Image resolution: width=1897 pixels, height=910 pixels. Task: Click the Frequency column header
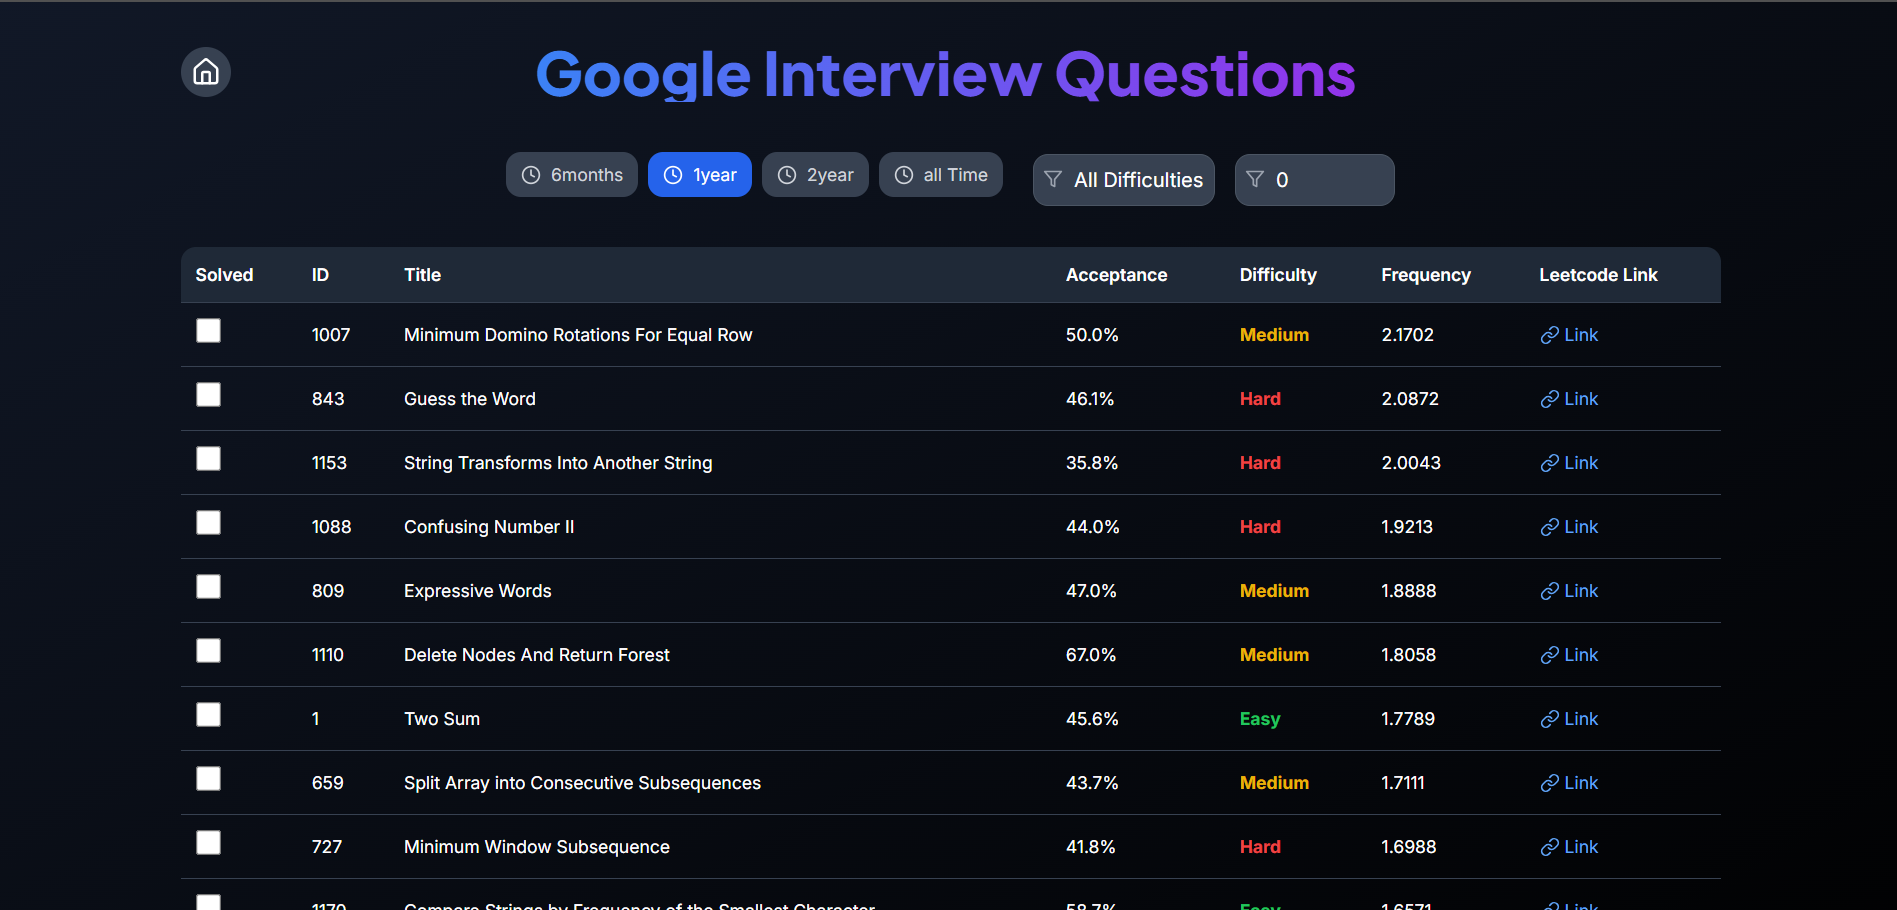[1426, 275]
